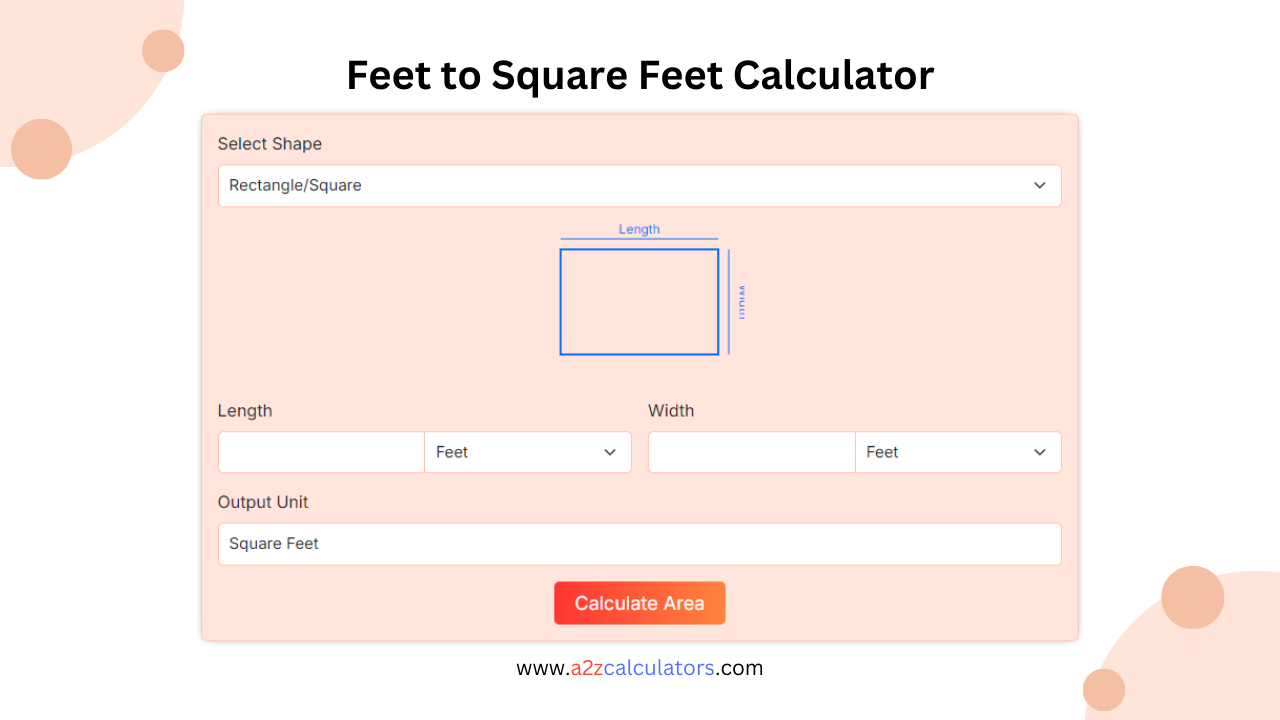
Task: Click the Length label above the diagram
Action: pos(639,229)
